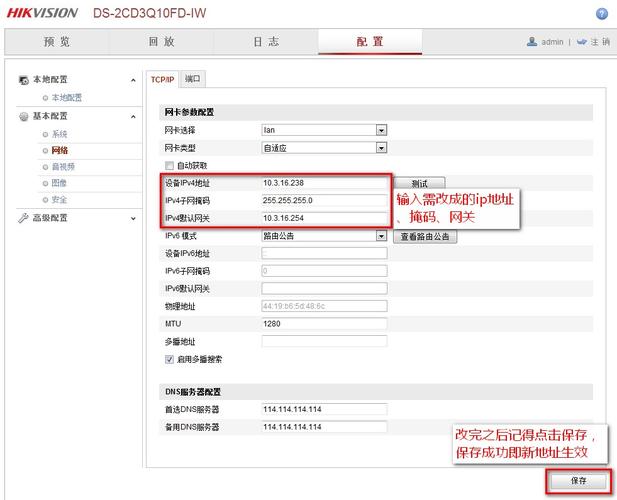This screenshot has width=617, height=500.
Task: Expand the 高级配置 section chevron
Action: (x=133, y=218)
